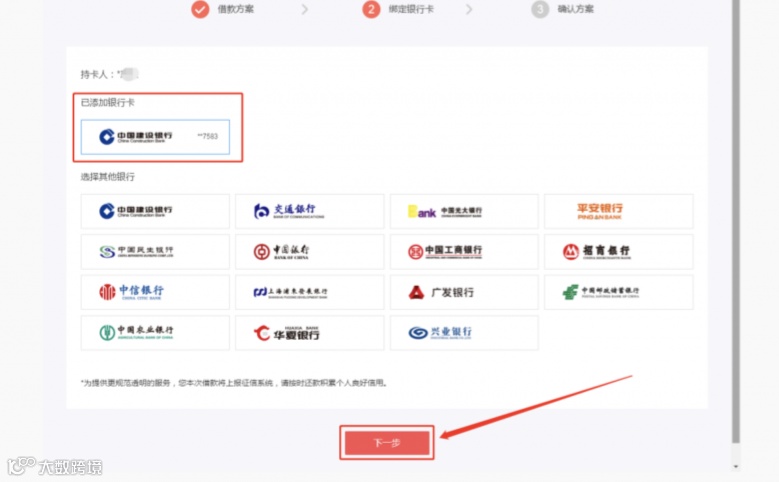Choose Postal Savings Bank of China

[619, 292]
